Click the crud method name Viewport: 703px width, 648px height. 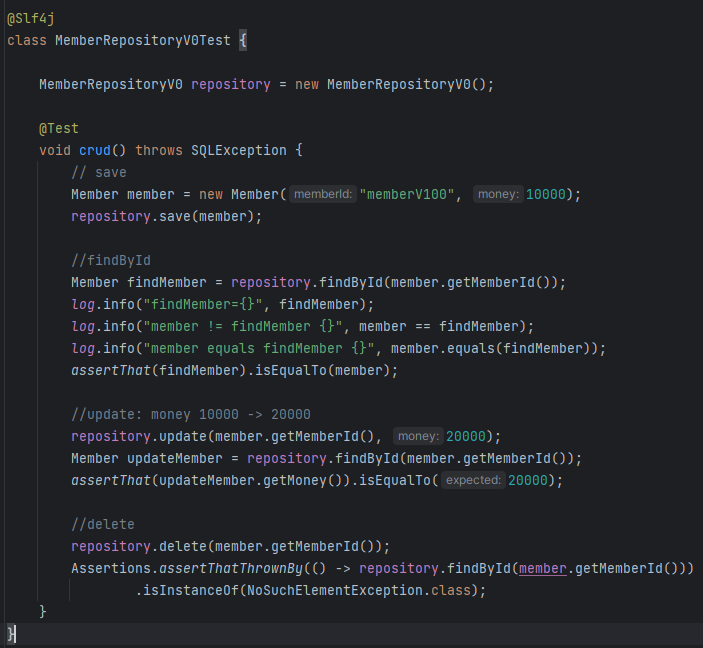[x=95, y=150]
